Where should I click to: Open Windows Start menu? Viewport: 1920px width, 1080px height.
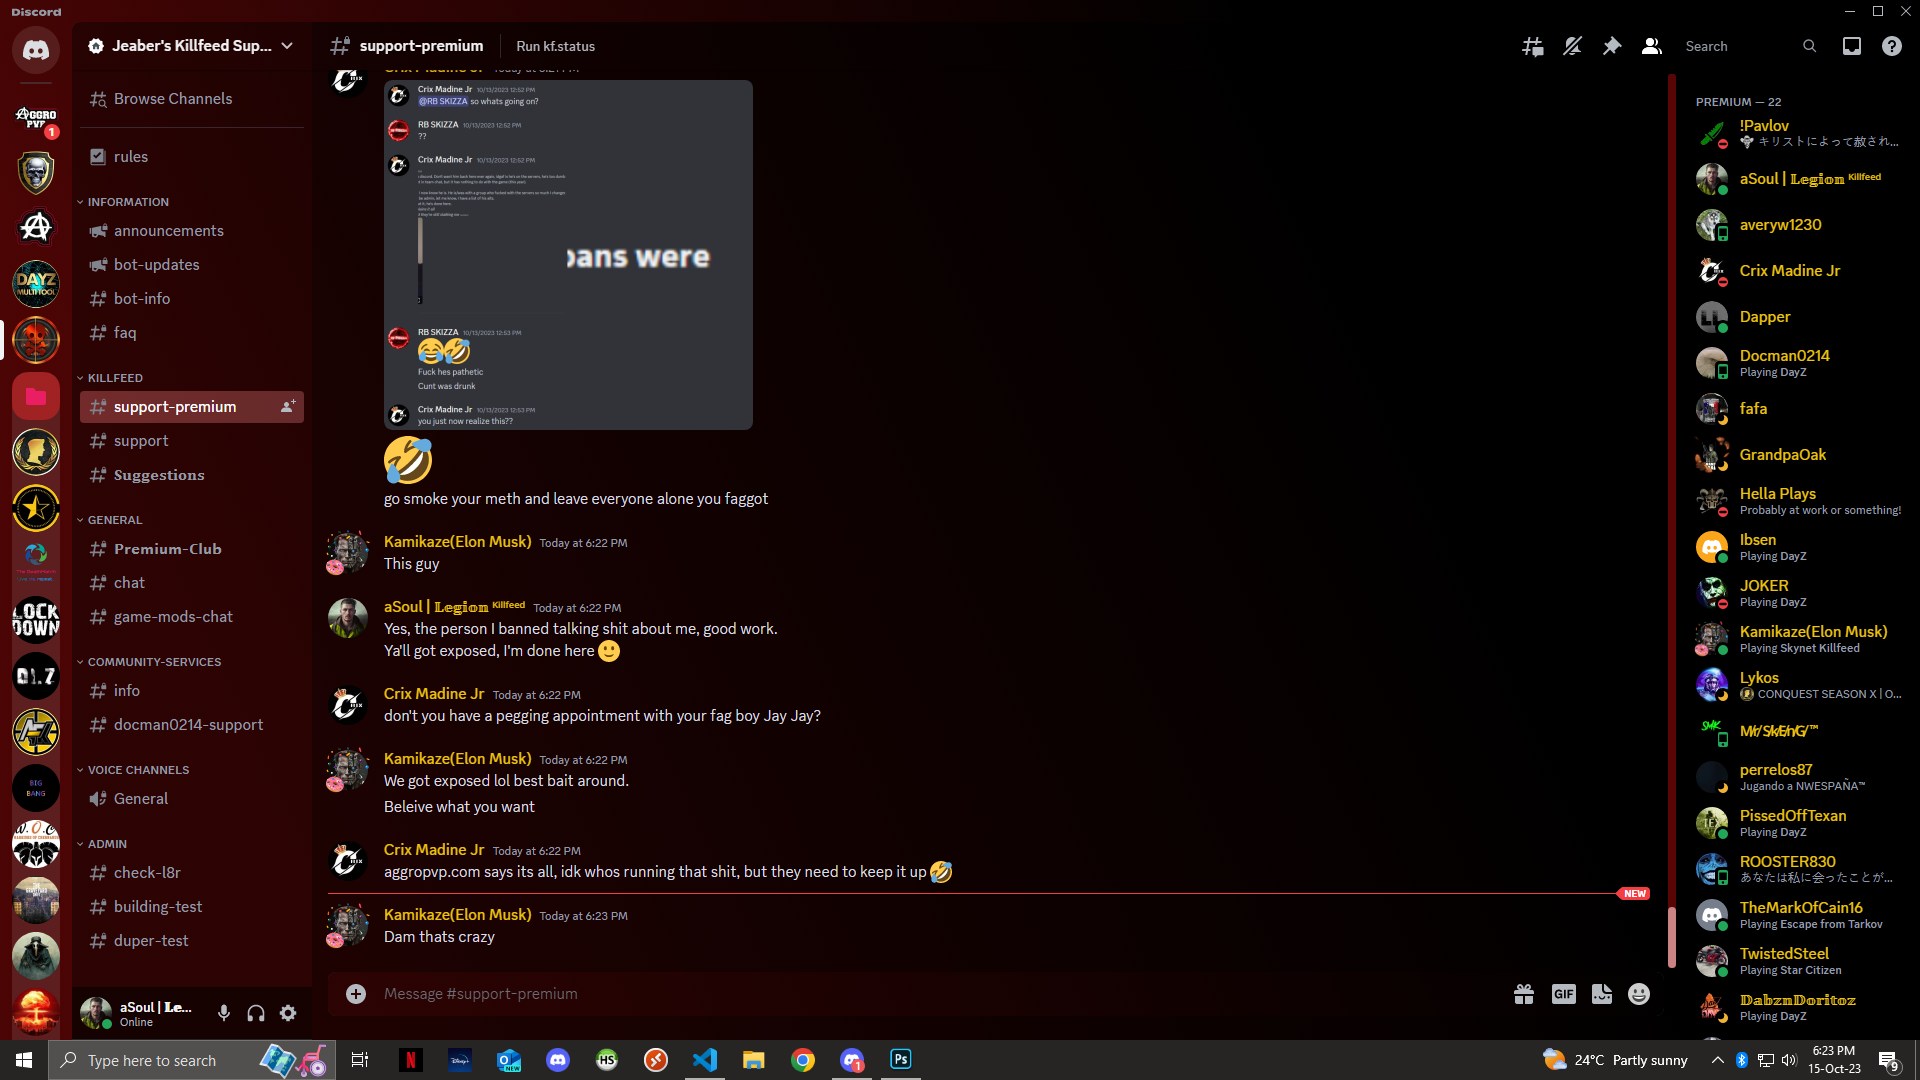click(24, 1060)
